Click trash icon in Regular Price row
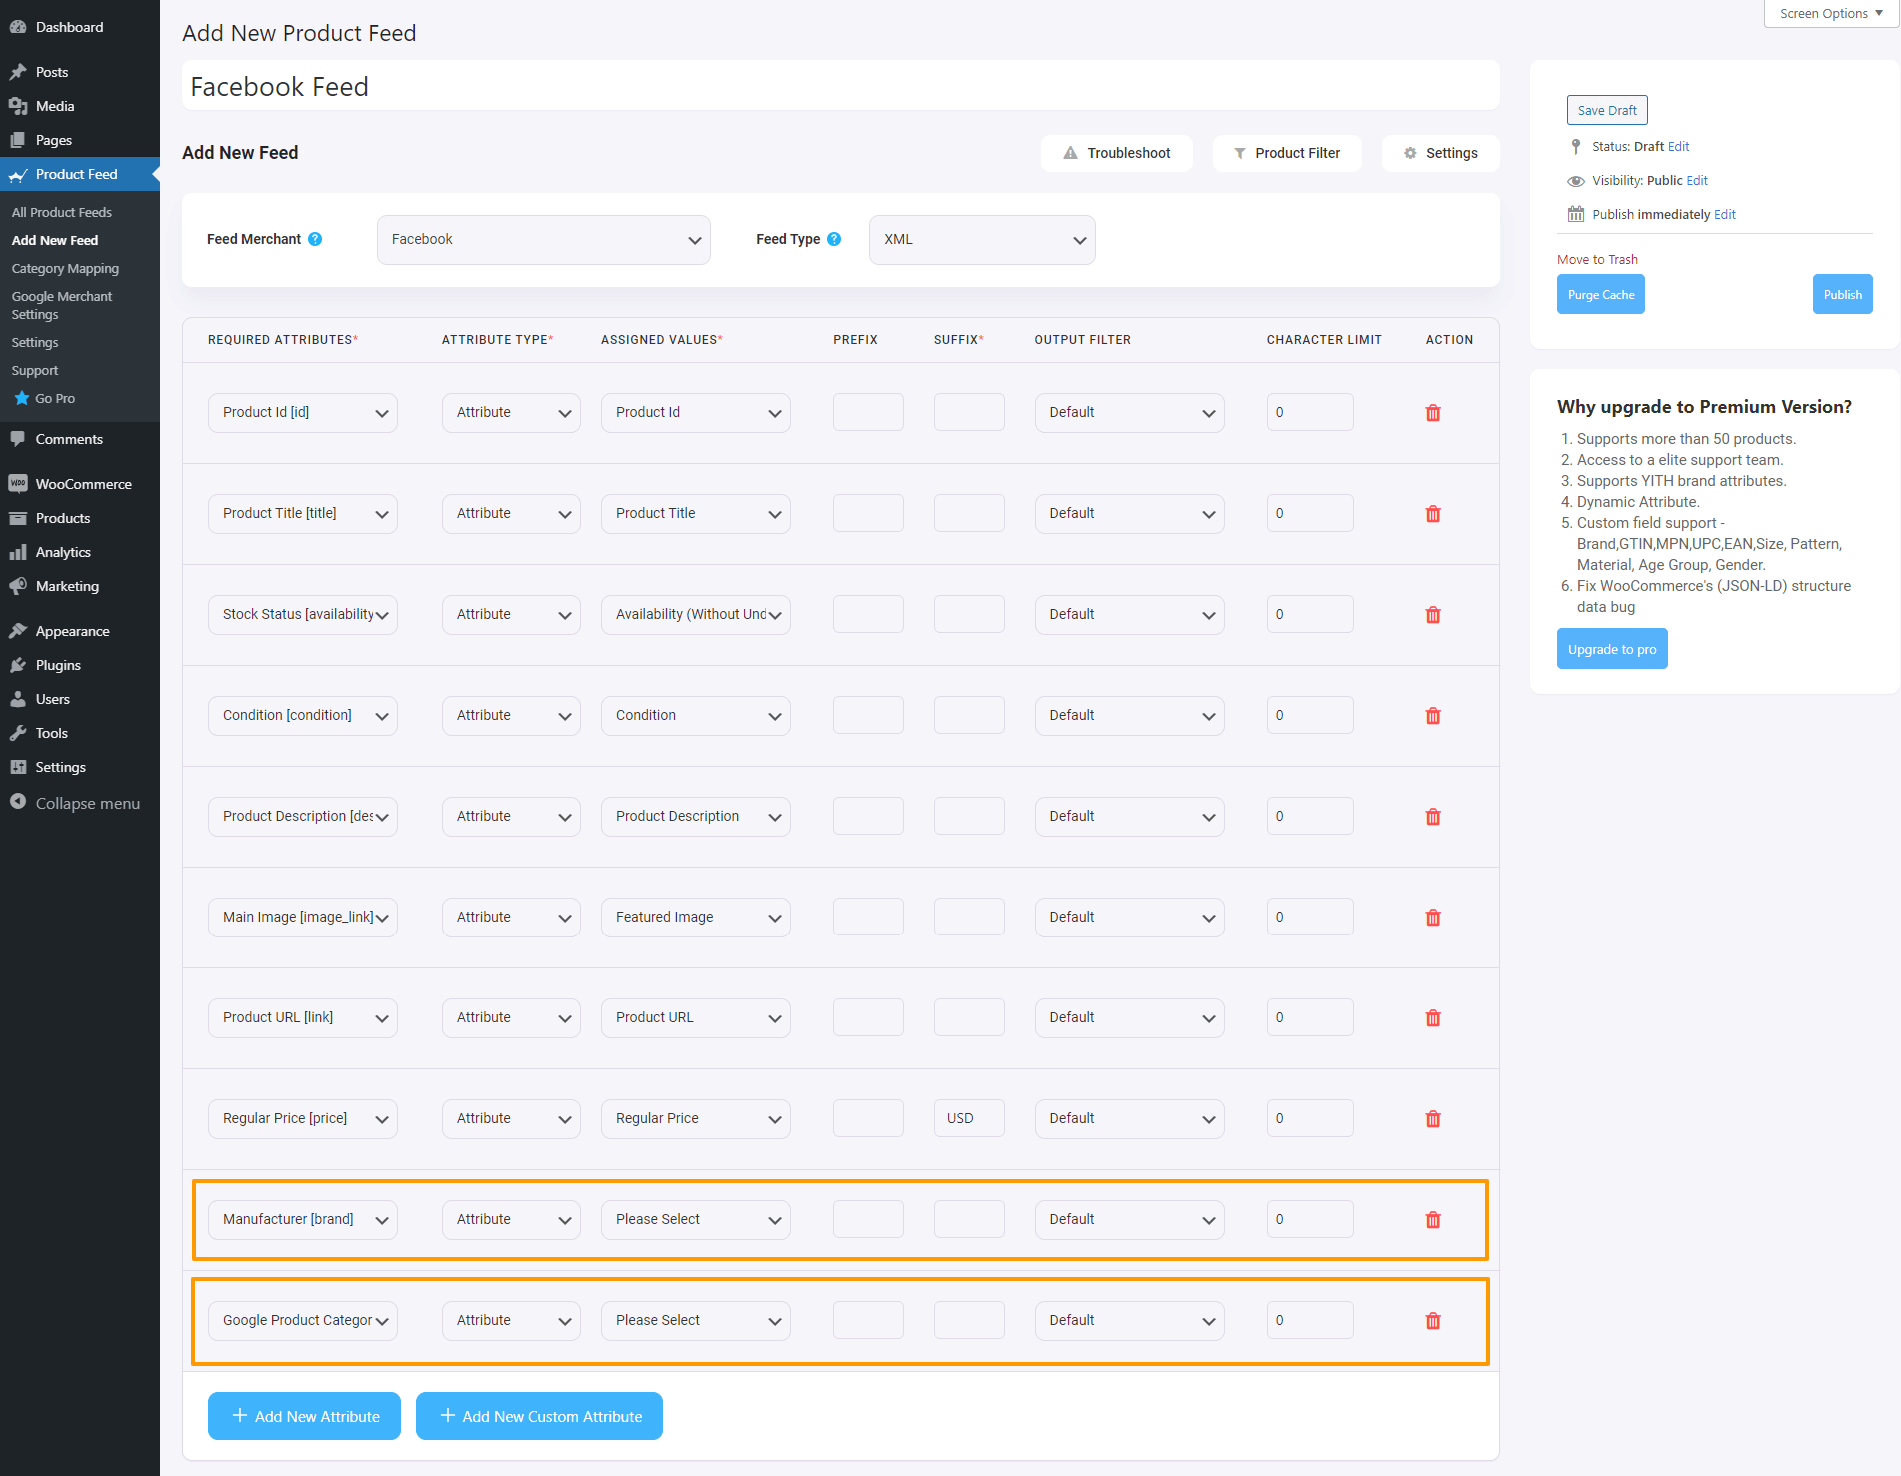This screenshot has height=1476, width=1901. [x=1433, y=1119]
